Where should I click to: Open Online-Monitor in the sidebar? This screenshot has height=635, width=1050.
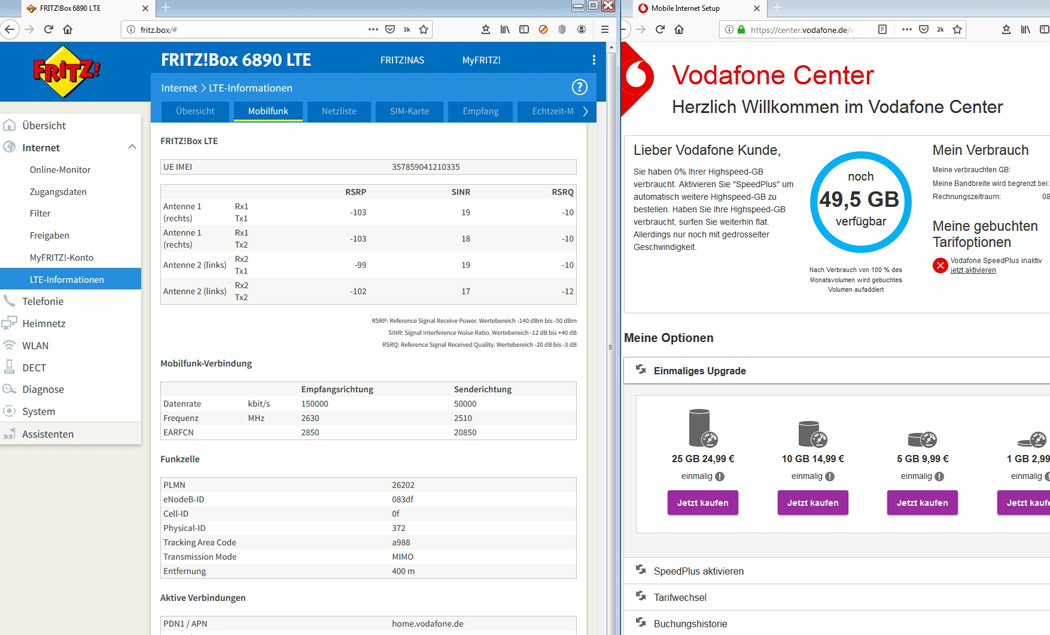[x=60, y=169]
